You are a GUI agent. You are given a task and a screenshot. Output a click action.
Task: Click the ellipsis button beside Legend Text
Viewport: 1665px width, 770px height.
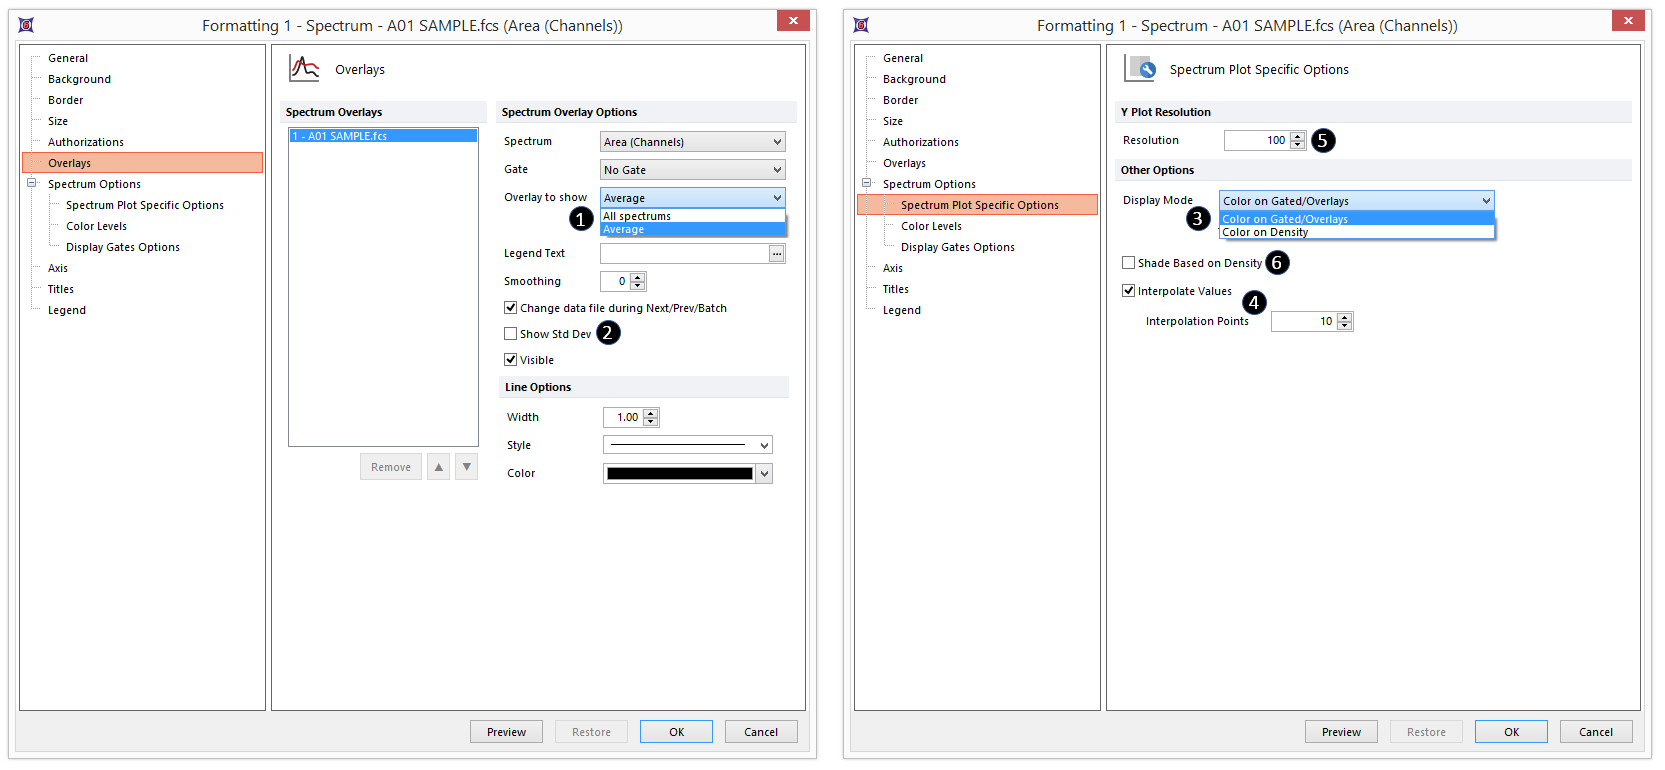776,254
